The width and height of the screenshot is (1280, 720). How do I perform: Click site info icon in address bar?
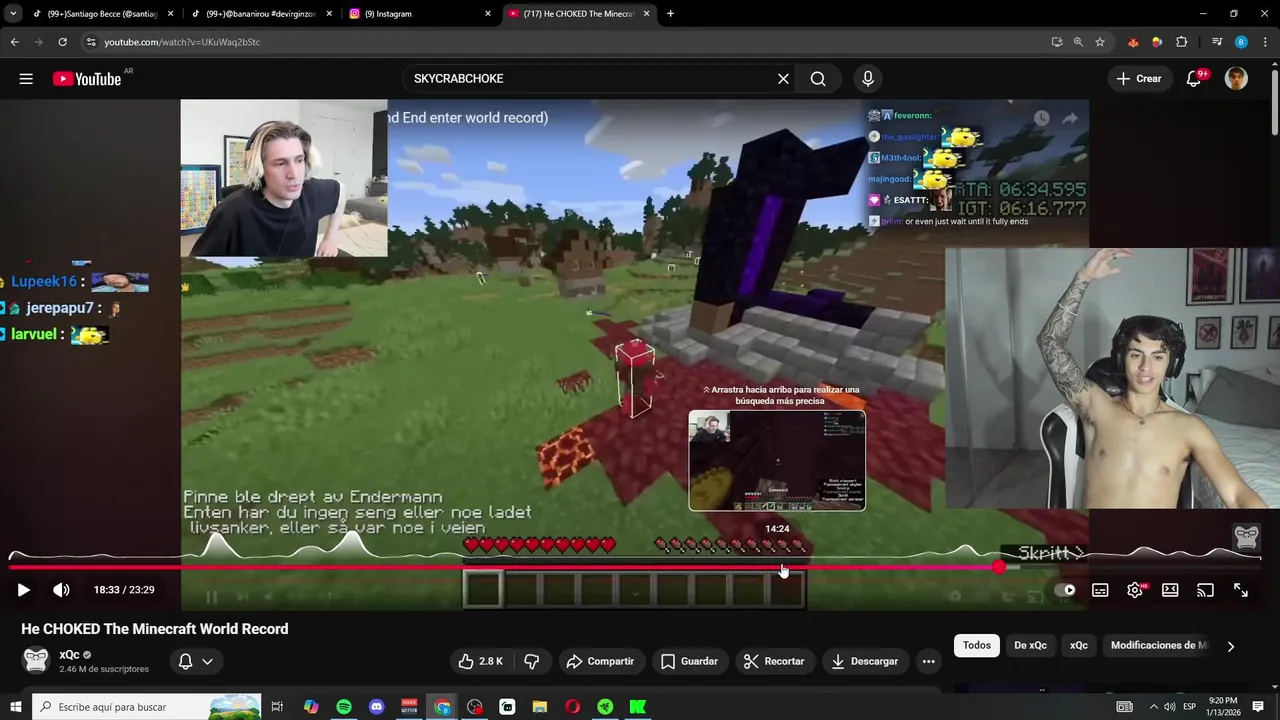[91, 42]
